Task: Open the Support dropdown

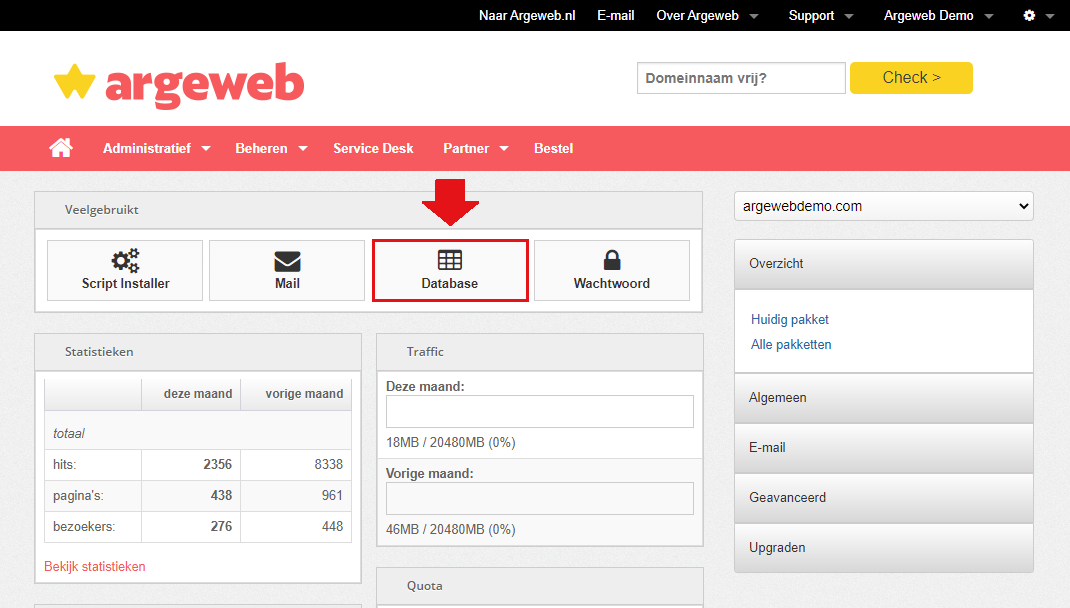Action: 821,15
